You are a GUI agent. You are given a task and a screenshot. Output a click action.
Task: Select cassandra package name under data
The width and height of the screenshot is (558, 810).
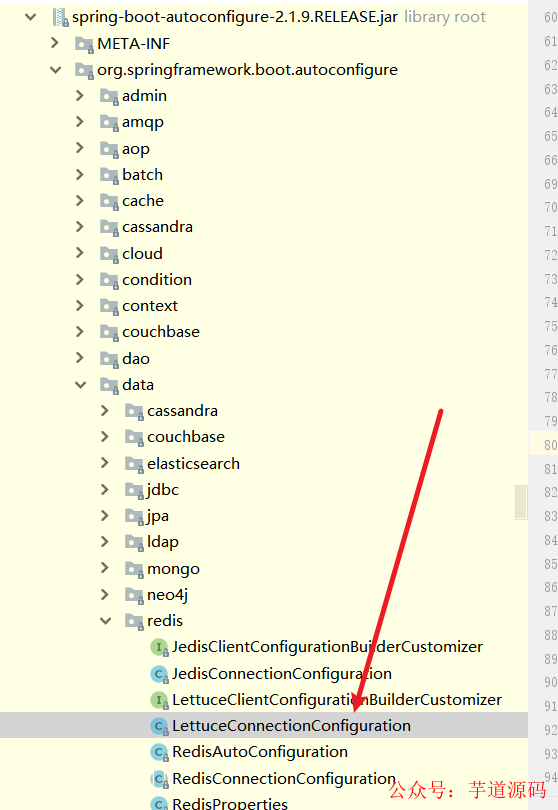[182, 411]
